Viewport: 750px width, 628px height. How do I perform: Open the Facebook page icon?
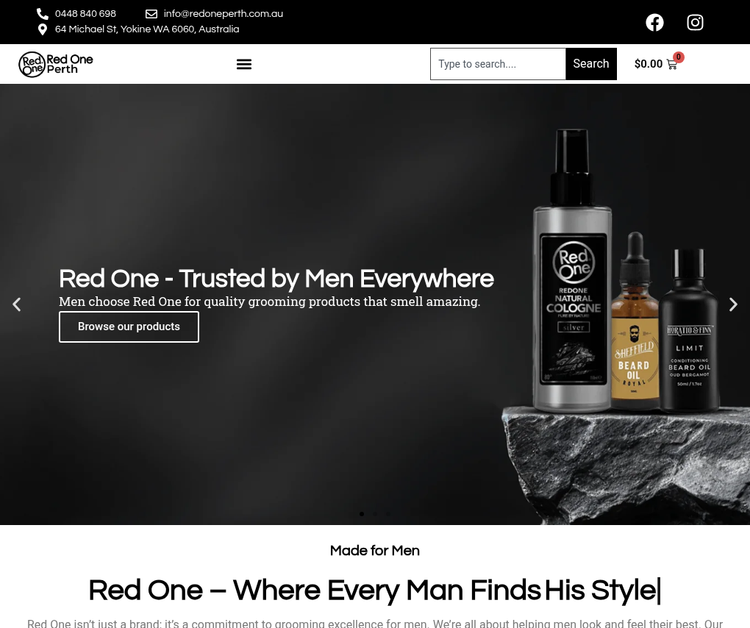pos(654,22)
